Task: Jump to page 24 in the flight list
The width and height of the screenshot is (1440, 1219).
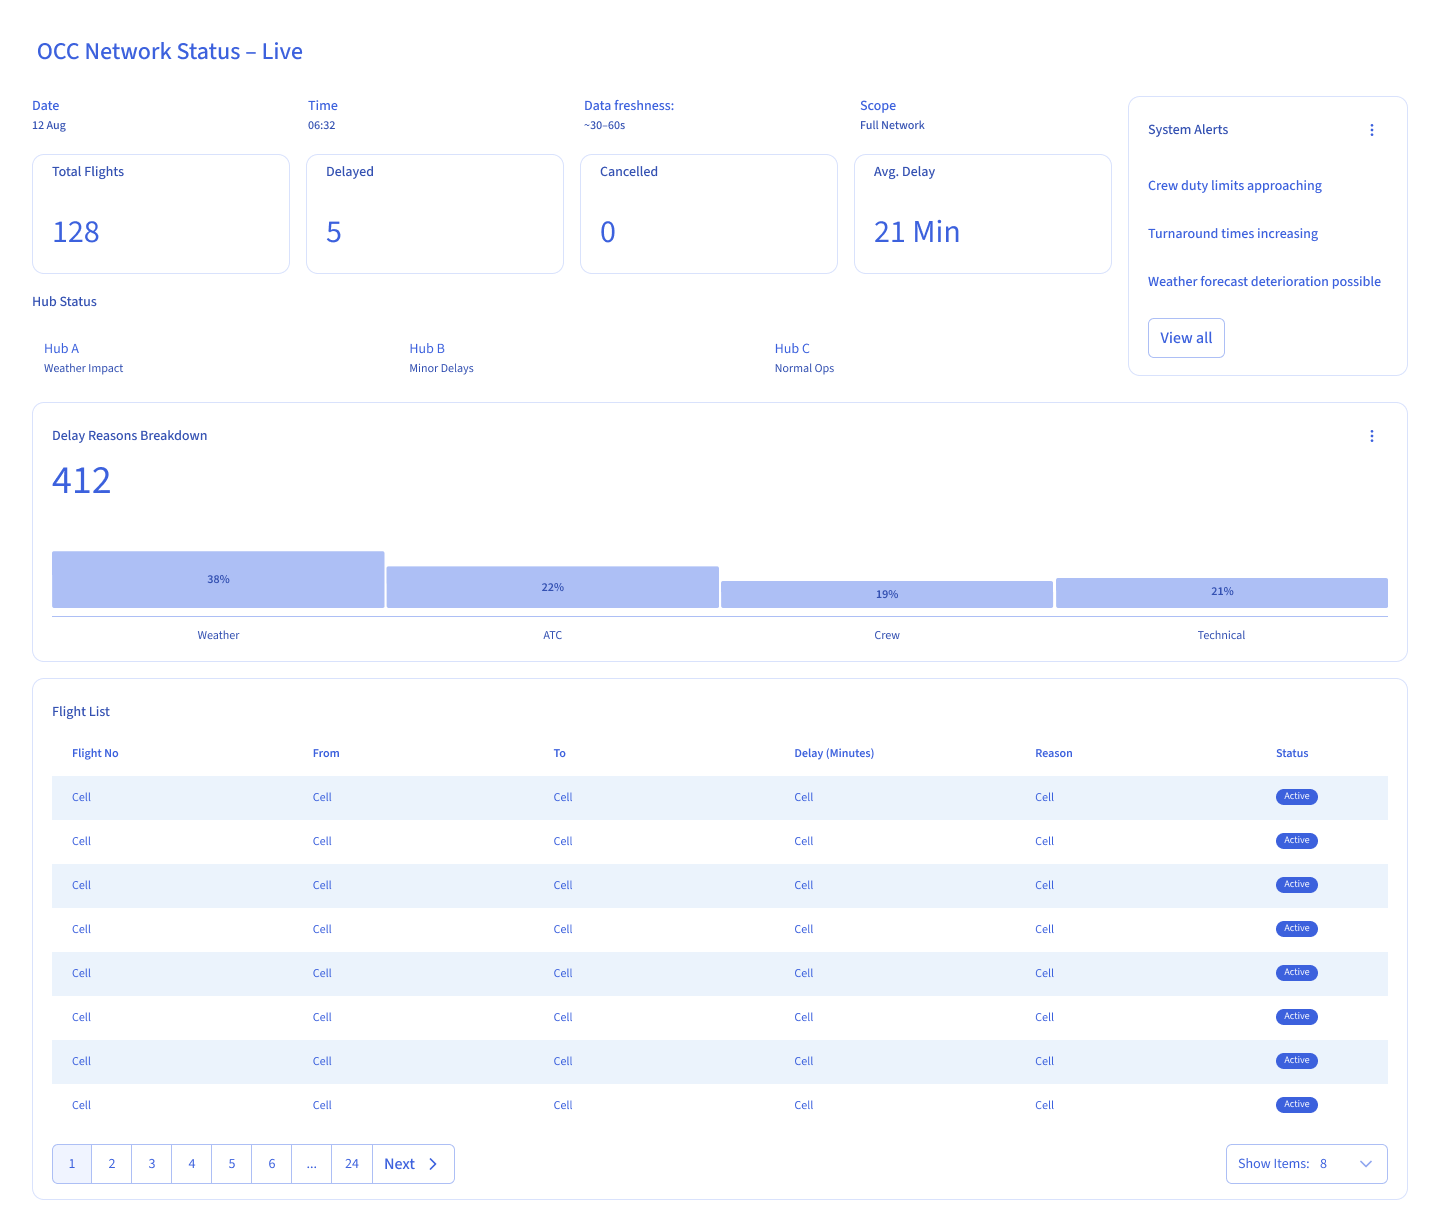Action: click(x=351, y=1163)
